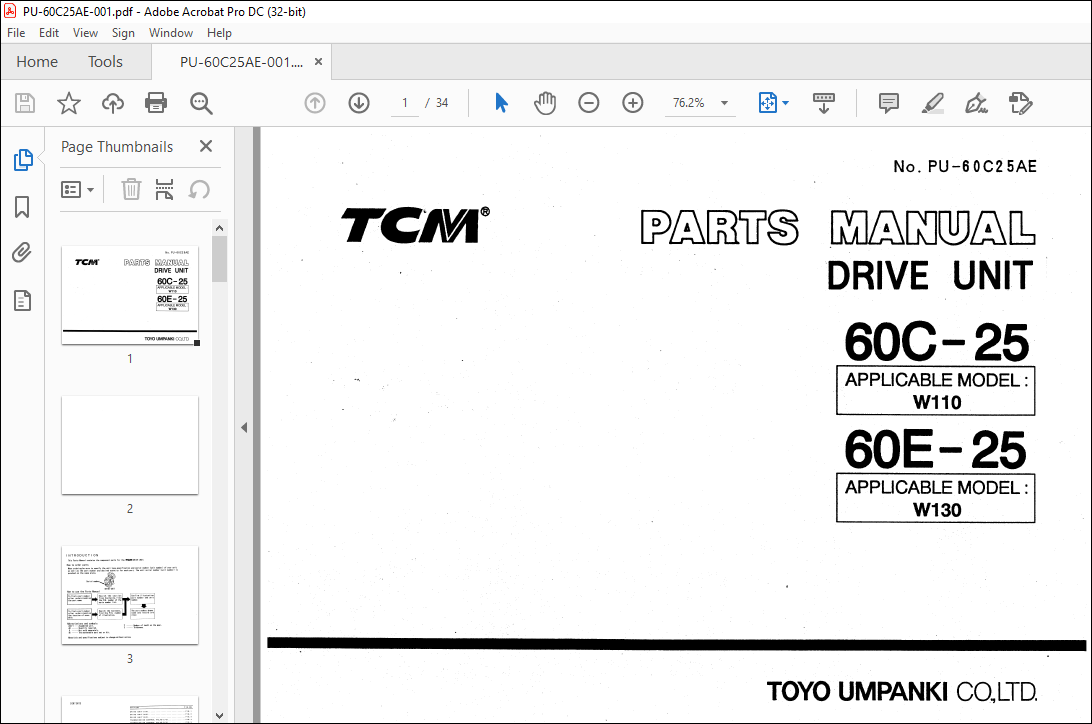Screen dimensions: 1092x724
Task: Delete selected page with trash icon
Action: pyautogui.click(x=131, y=189)
